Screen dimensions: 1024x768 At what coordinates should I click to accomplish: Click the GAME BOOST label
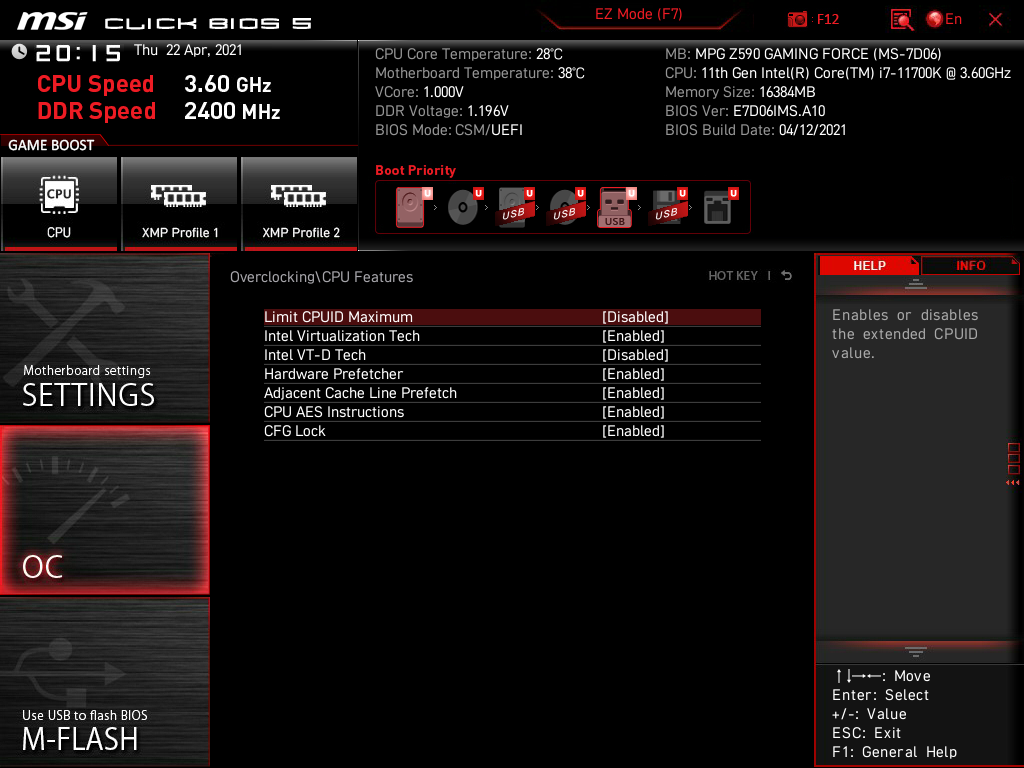click(51, 145)
